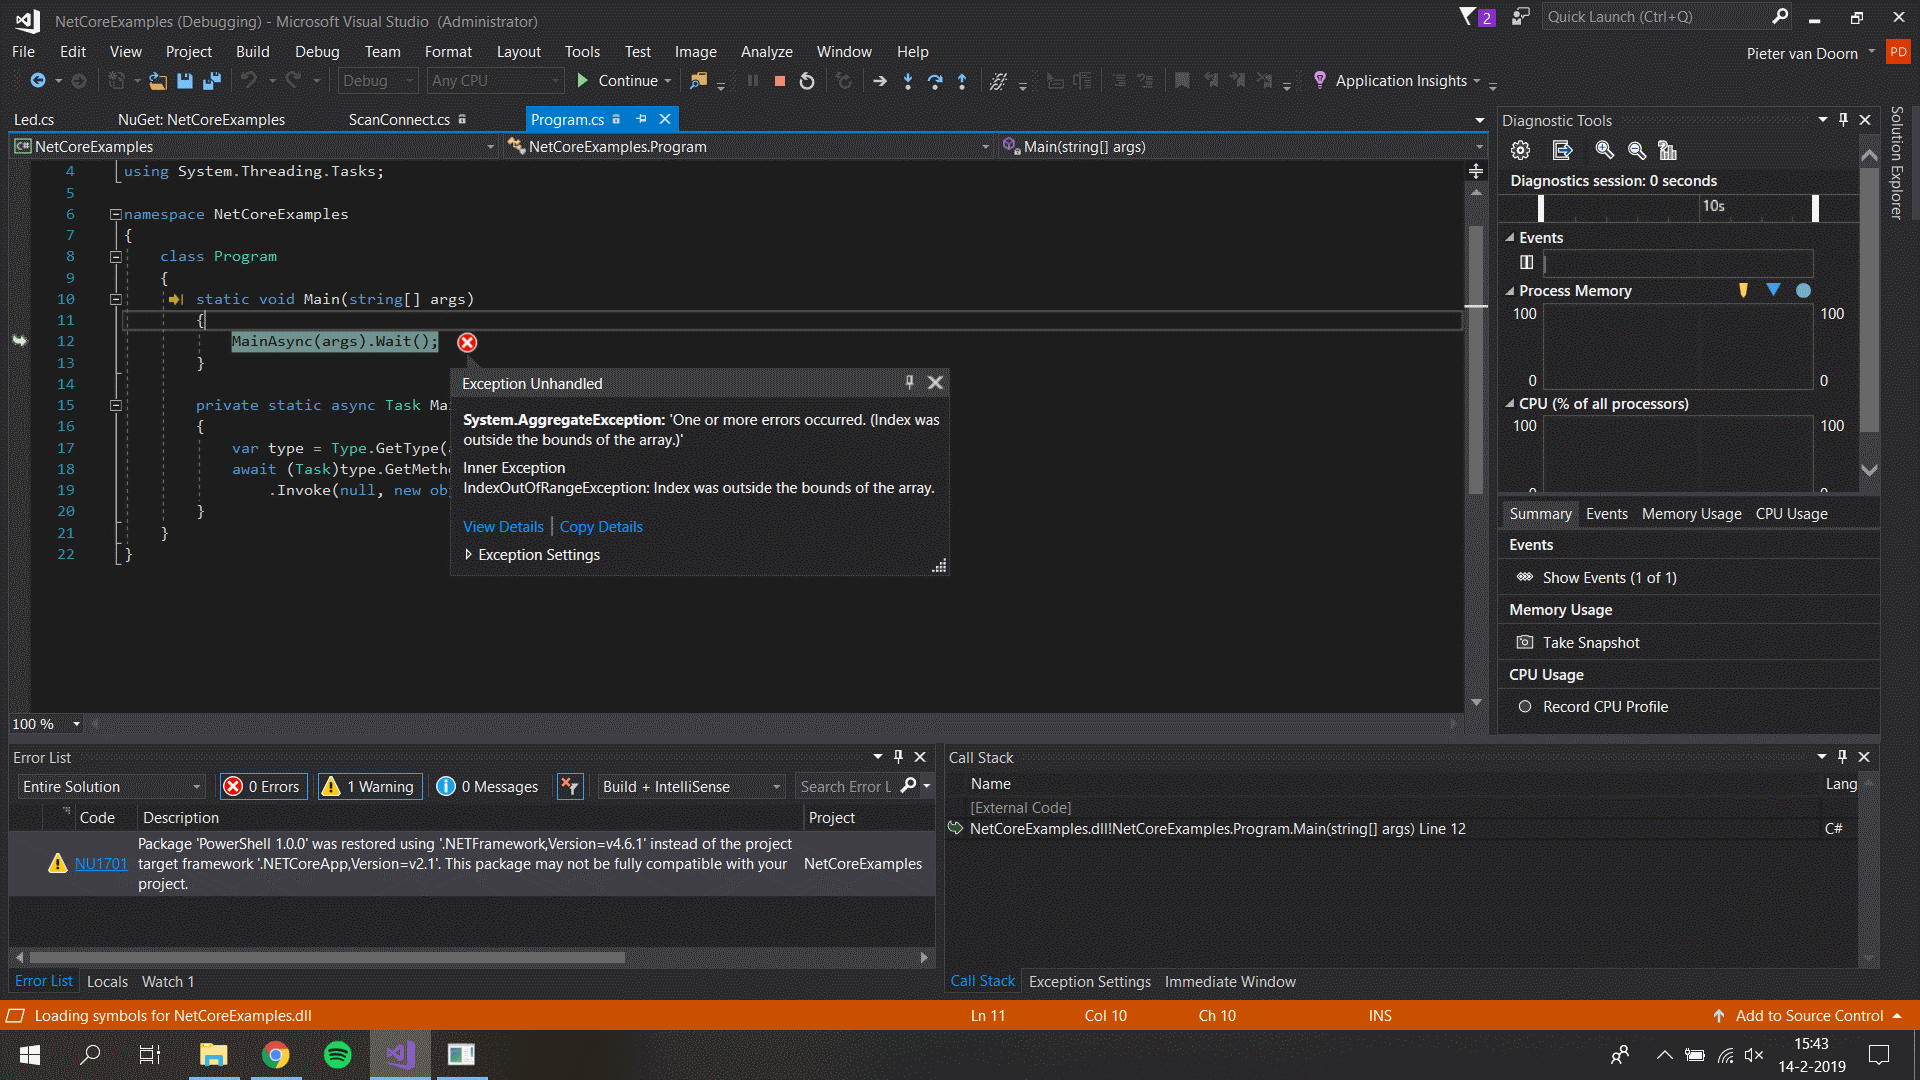The height and width of the screenshot is (1080, 1920).
Task: Click the Diagnostic Tools Zoom In magnifier
Action: [x=1604, y=150]
